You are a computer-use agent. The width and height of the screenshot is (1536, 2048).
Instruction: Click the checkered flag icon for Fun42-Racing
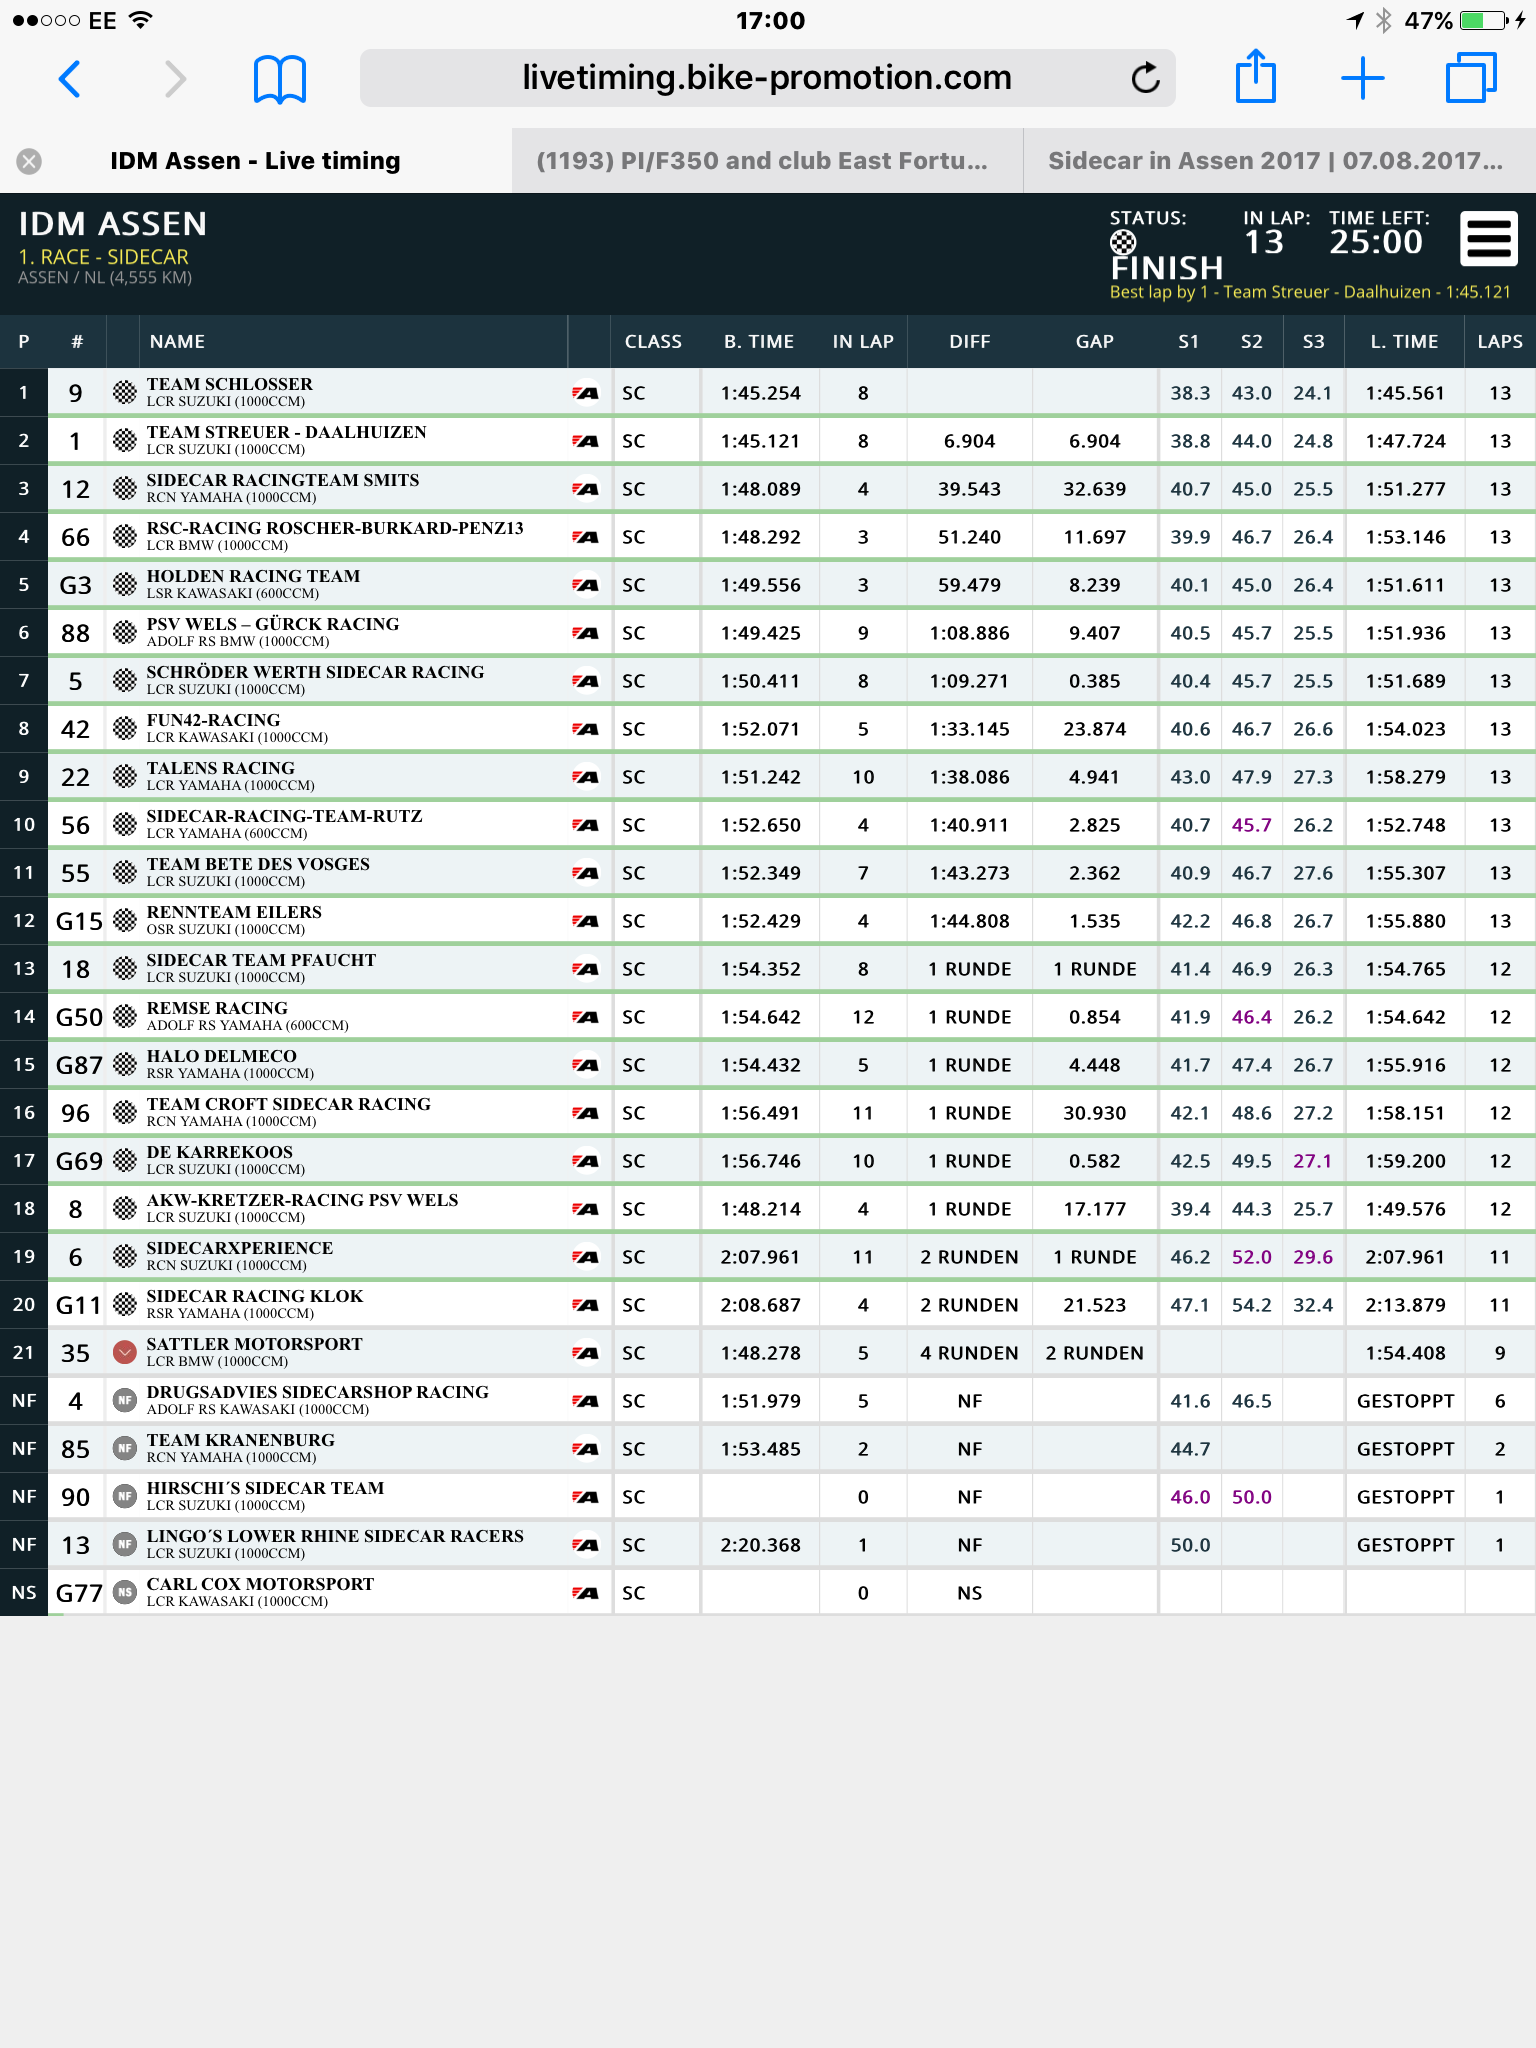click(x=124, y=728)
